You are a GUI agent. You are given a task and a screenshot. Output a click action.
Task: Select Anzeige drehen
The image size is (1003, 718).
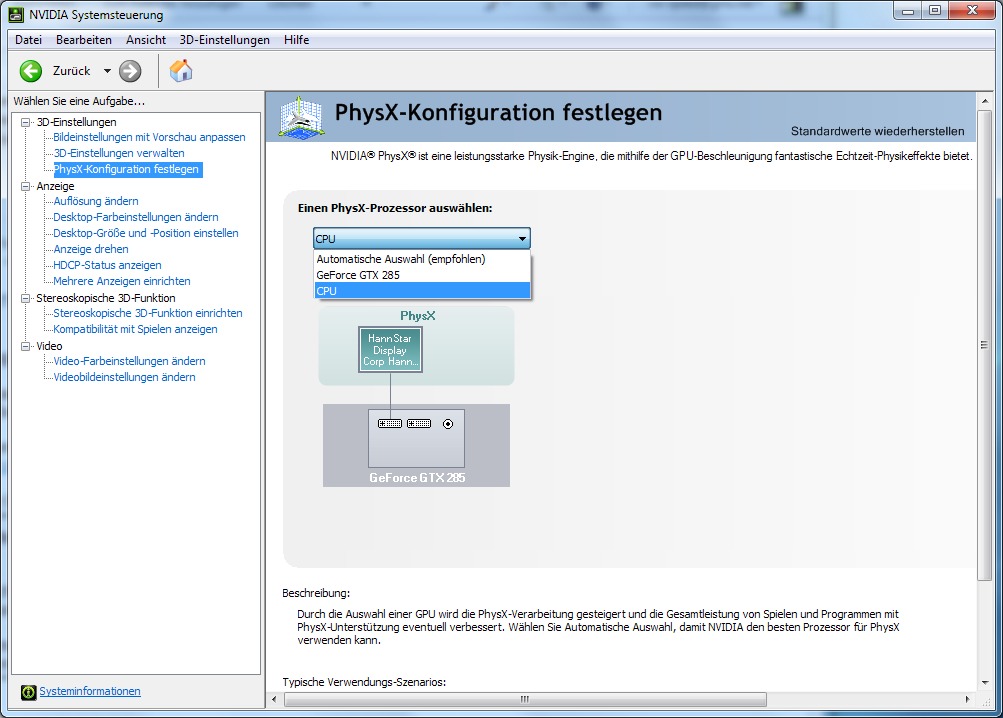tap(91, 249)
